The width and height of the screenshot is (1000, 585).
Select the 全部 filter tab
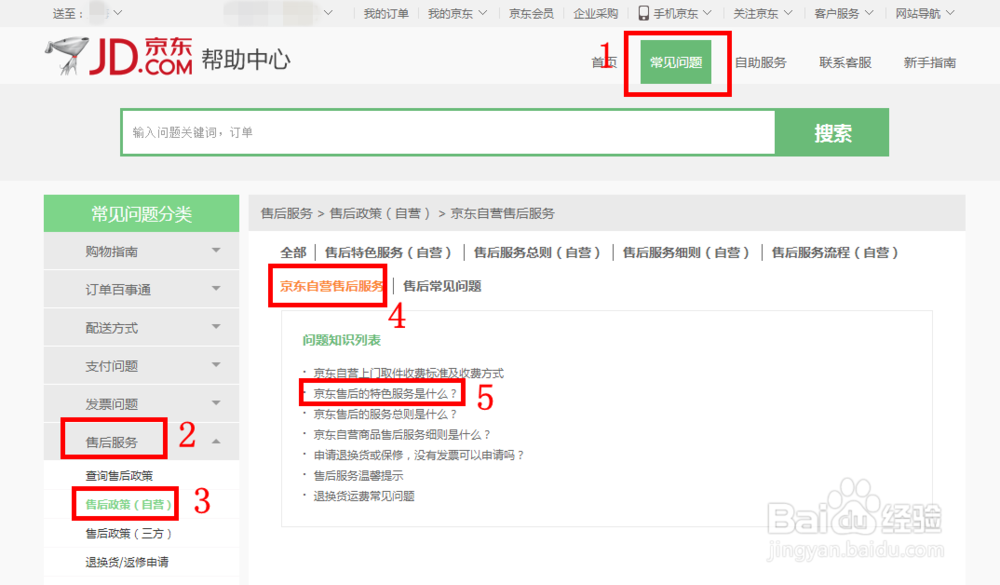click(x=293, y=253)
